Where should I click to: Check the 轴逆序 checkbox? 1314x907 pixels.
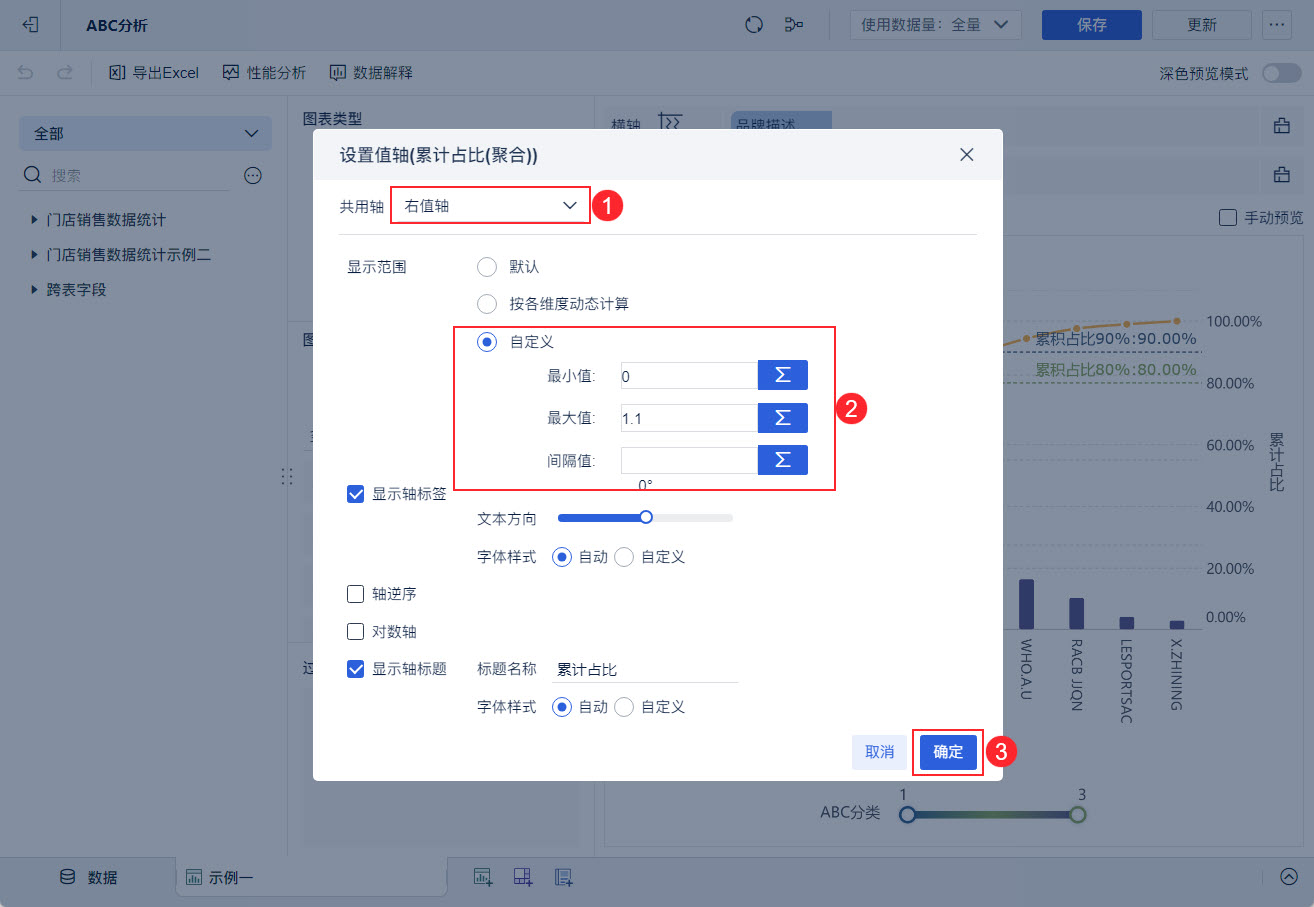[x=355, y=594]
